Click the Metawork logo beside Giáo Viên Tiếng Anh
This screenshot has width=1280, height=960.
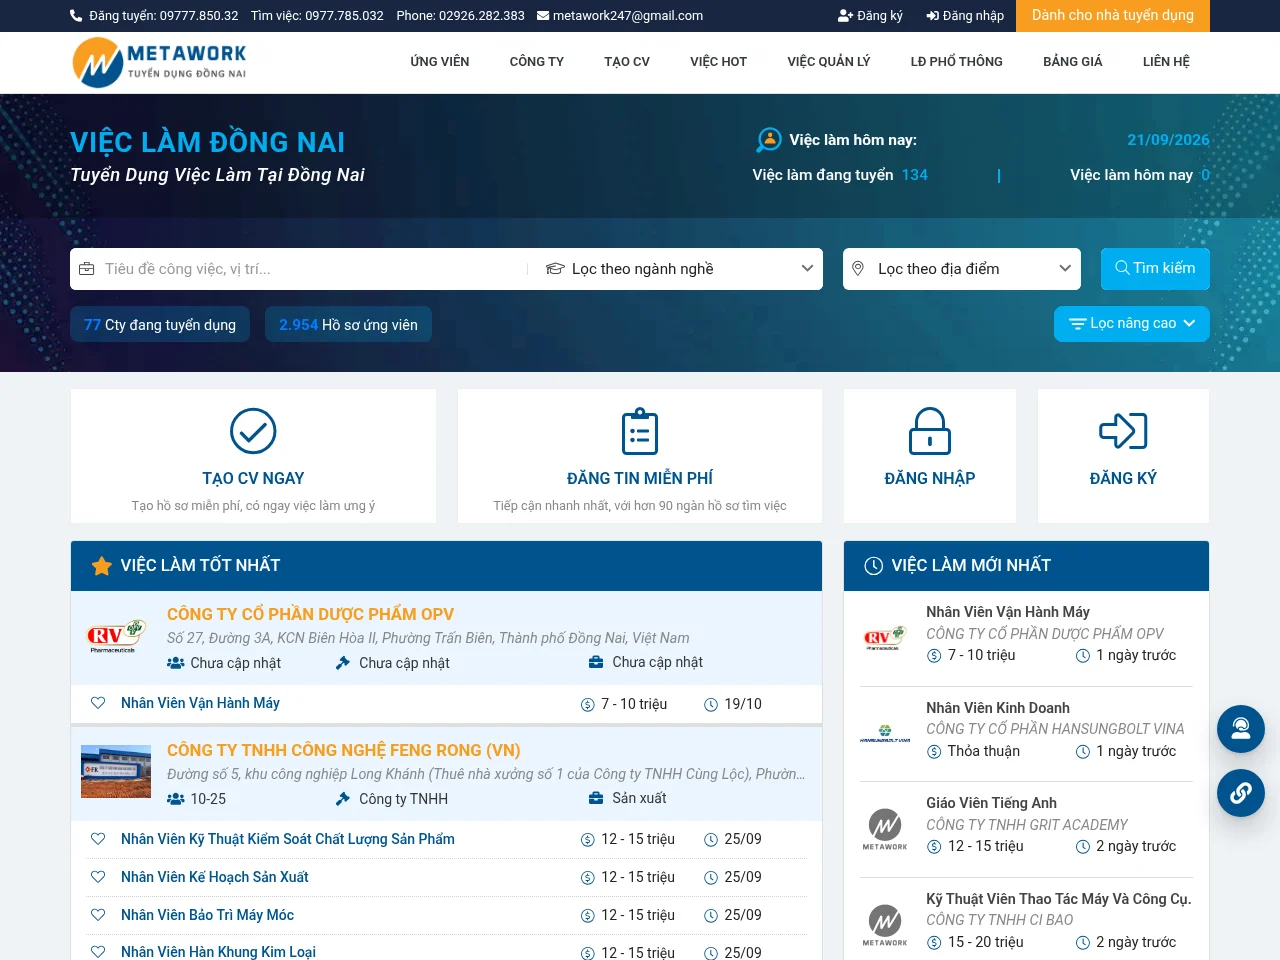coord(885,829)
